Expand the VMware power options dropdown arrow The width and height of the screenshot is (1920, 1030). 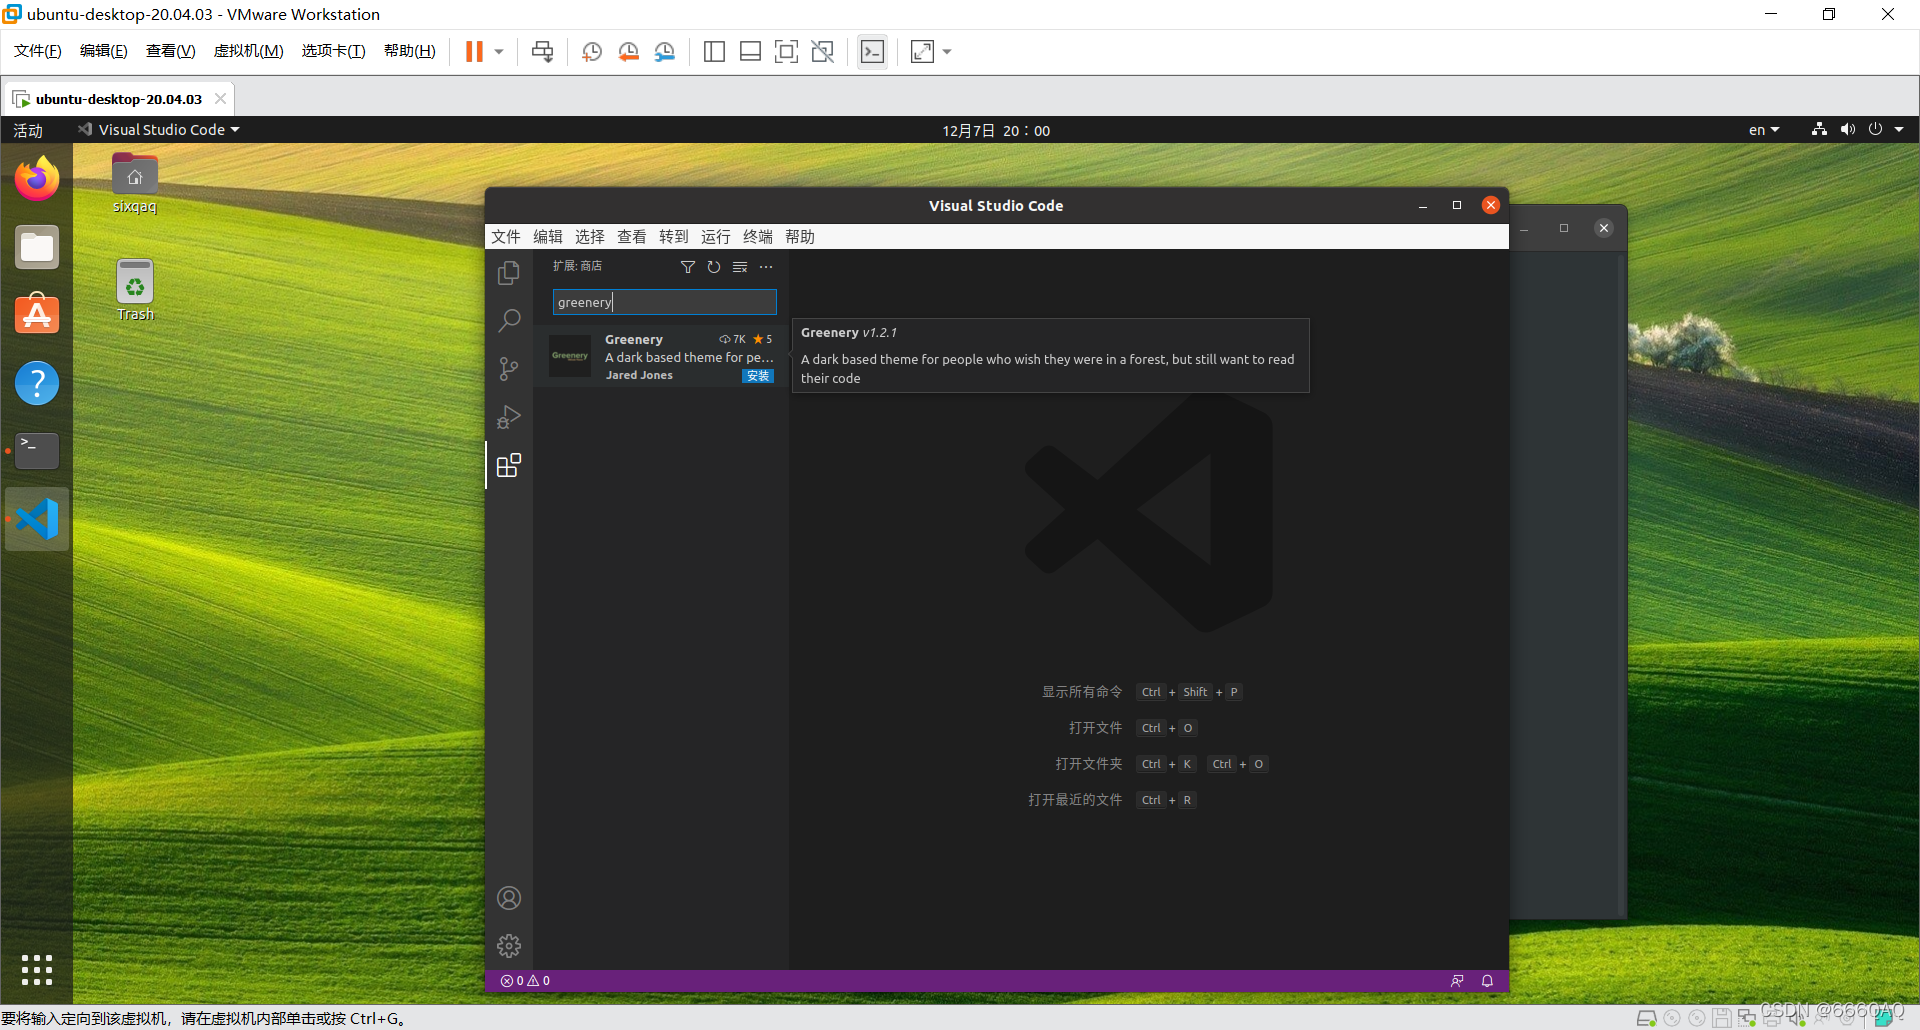499,52
